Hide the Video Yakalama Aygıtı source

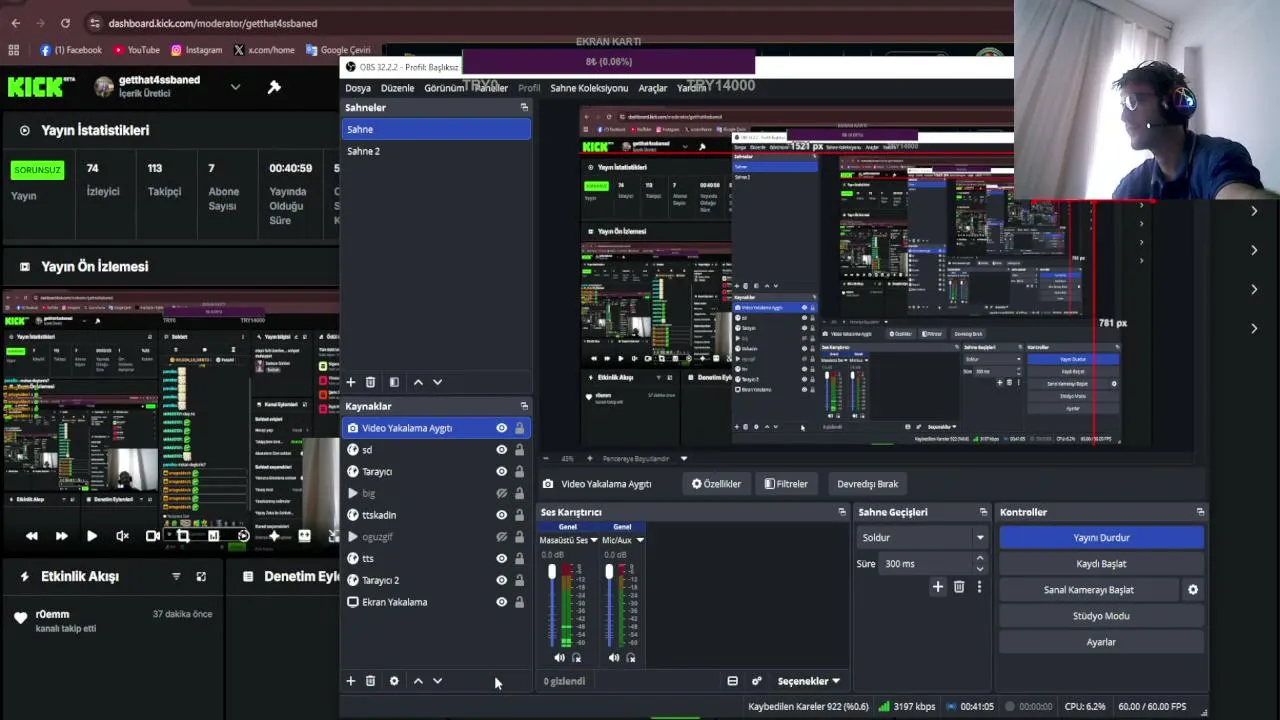click(x=501, y=428)
